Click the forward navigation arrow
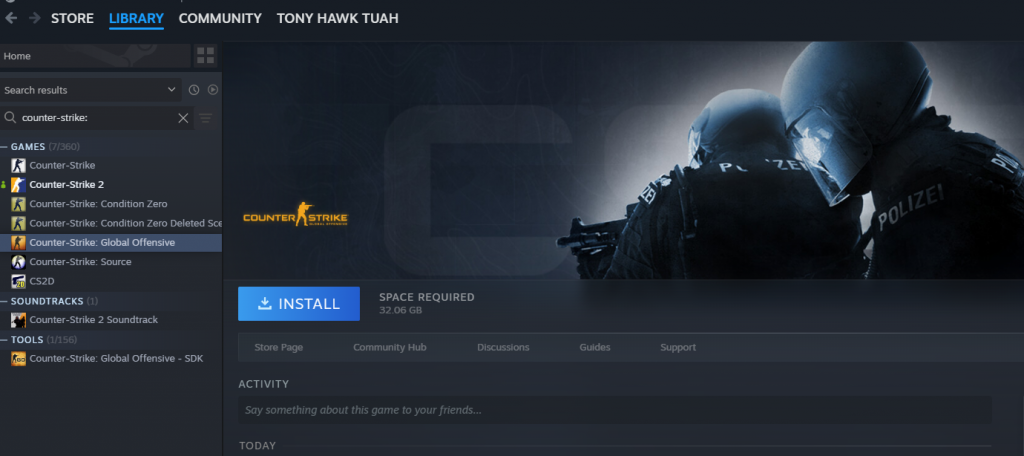Screen dimensions: 1024x456 [x=35, y=18]
